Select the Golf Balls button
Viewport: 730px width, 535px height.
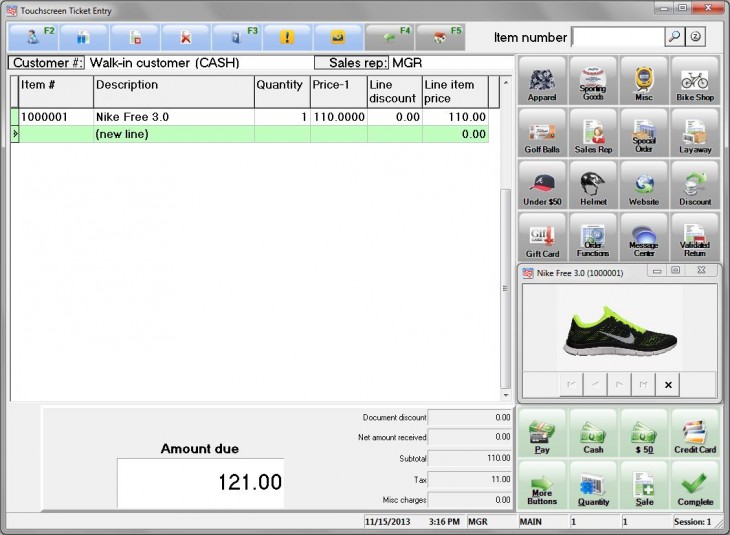(x=542, y=133)
